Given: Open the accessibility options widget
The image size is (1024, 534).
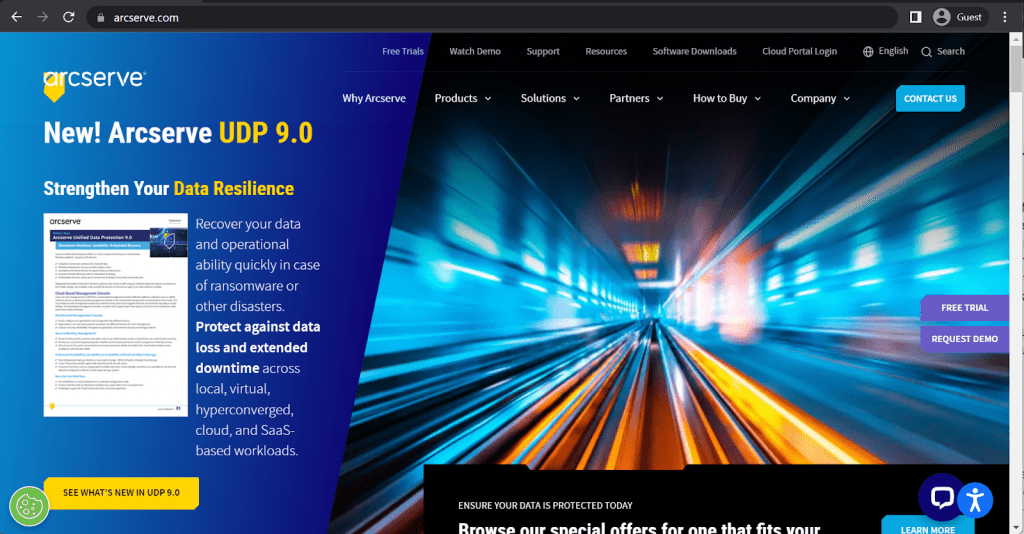Looking at the screenshot, I should point(976,499).
